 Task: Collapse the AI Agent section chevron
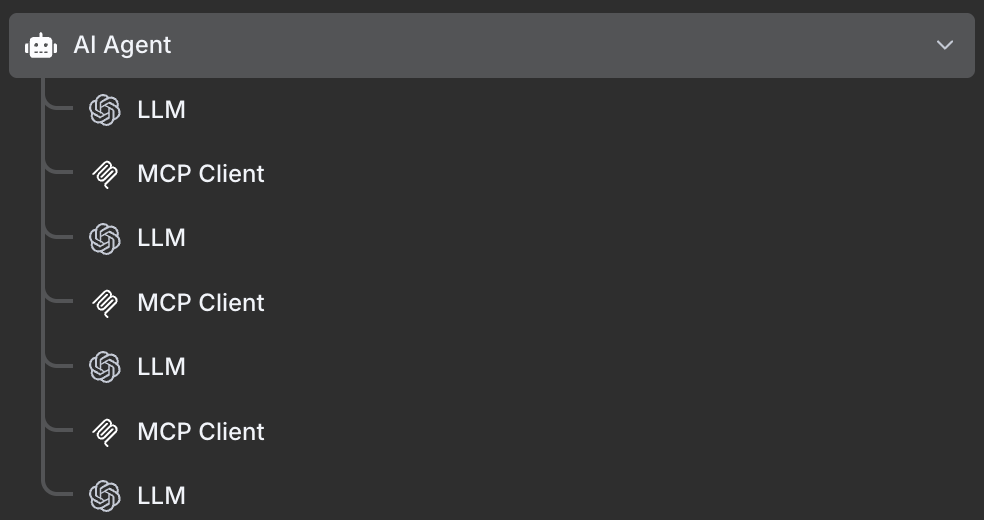[944, 45]
